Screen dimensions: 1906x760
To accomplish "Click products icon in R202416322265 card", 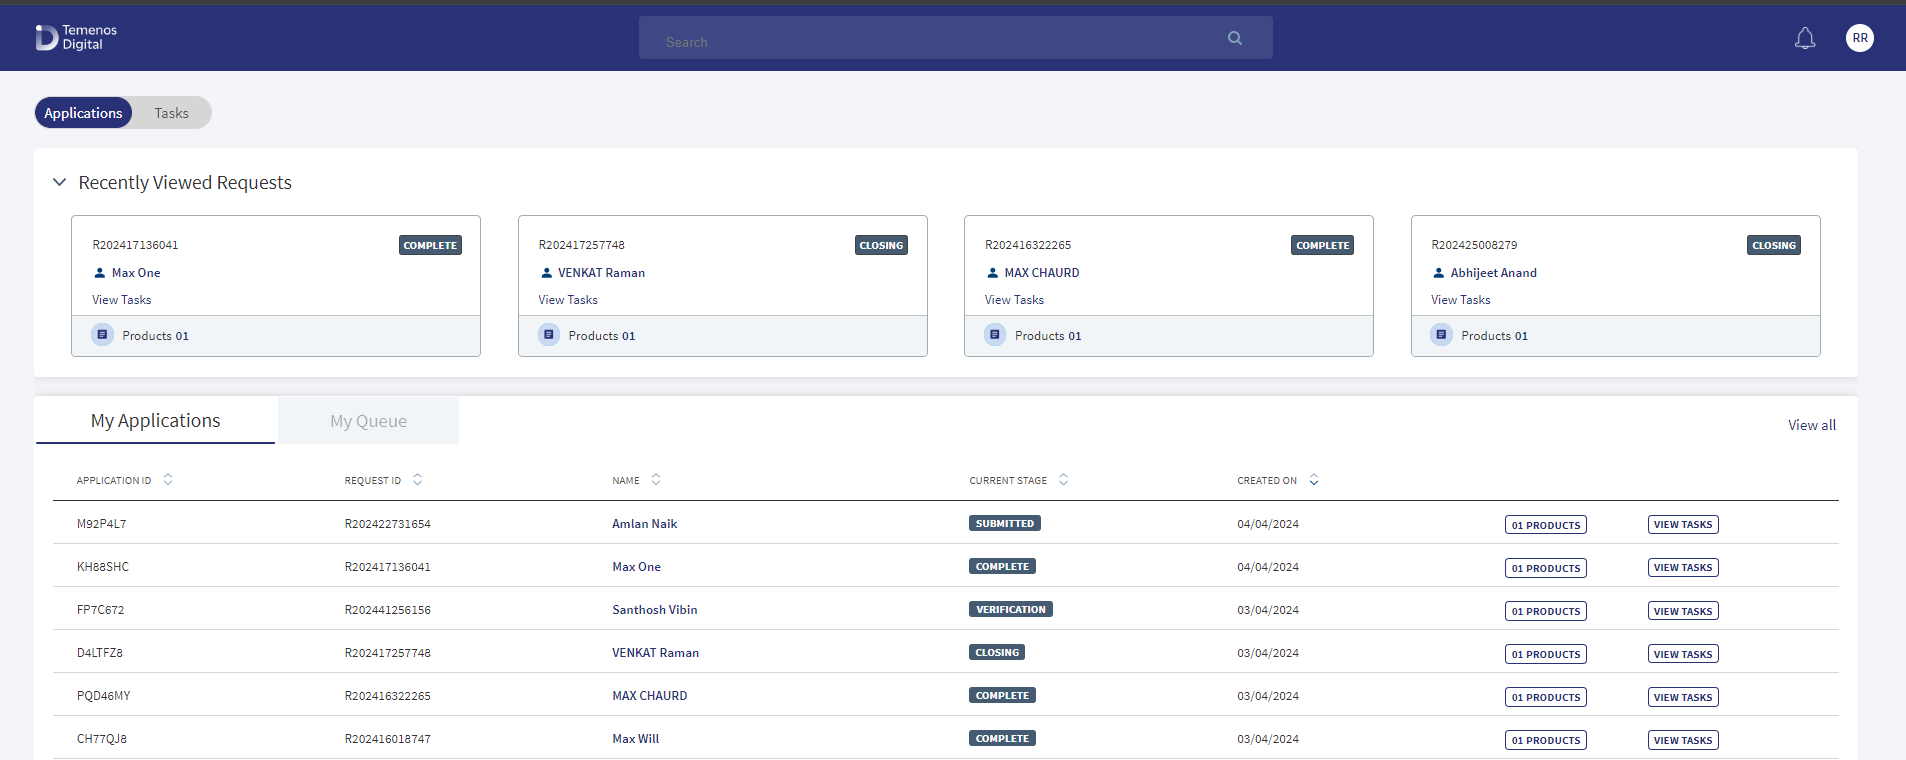I will click(994, 335).
